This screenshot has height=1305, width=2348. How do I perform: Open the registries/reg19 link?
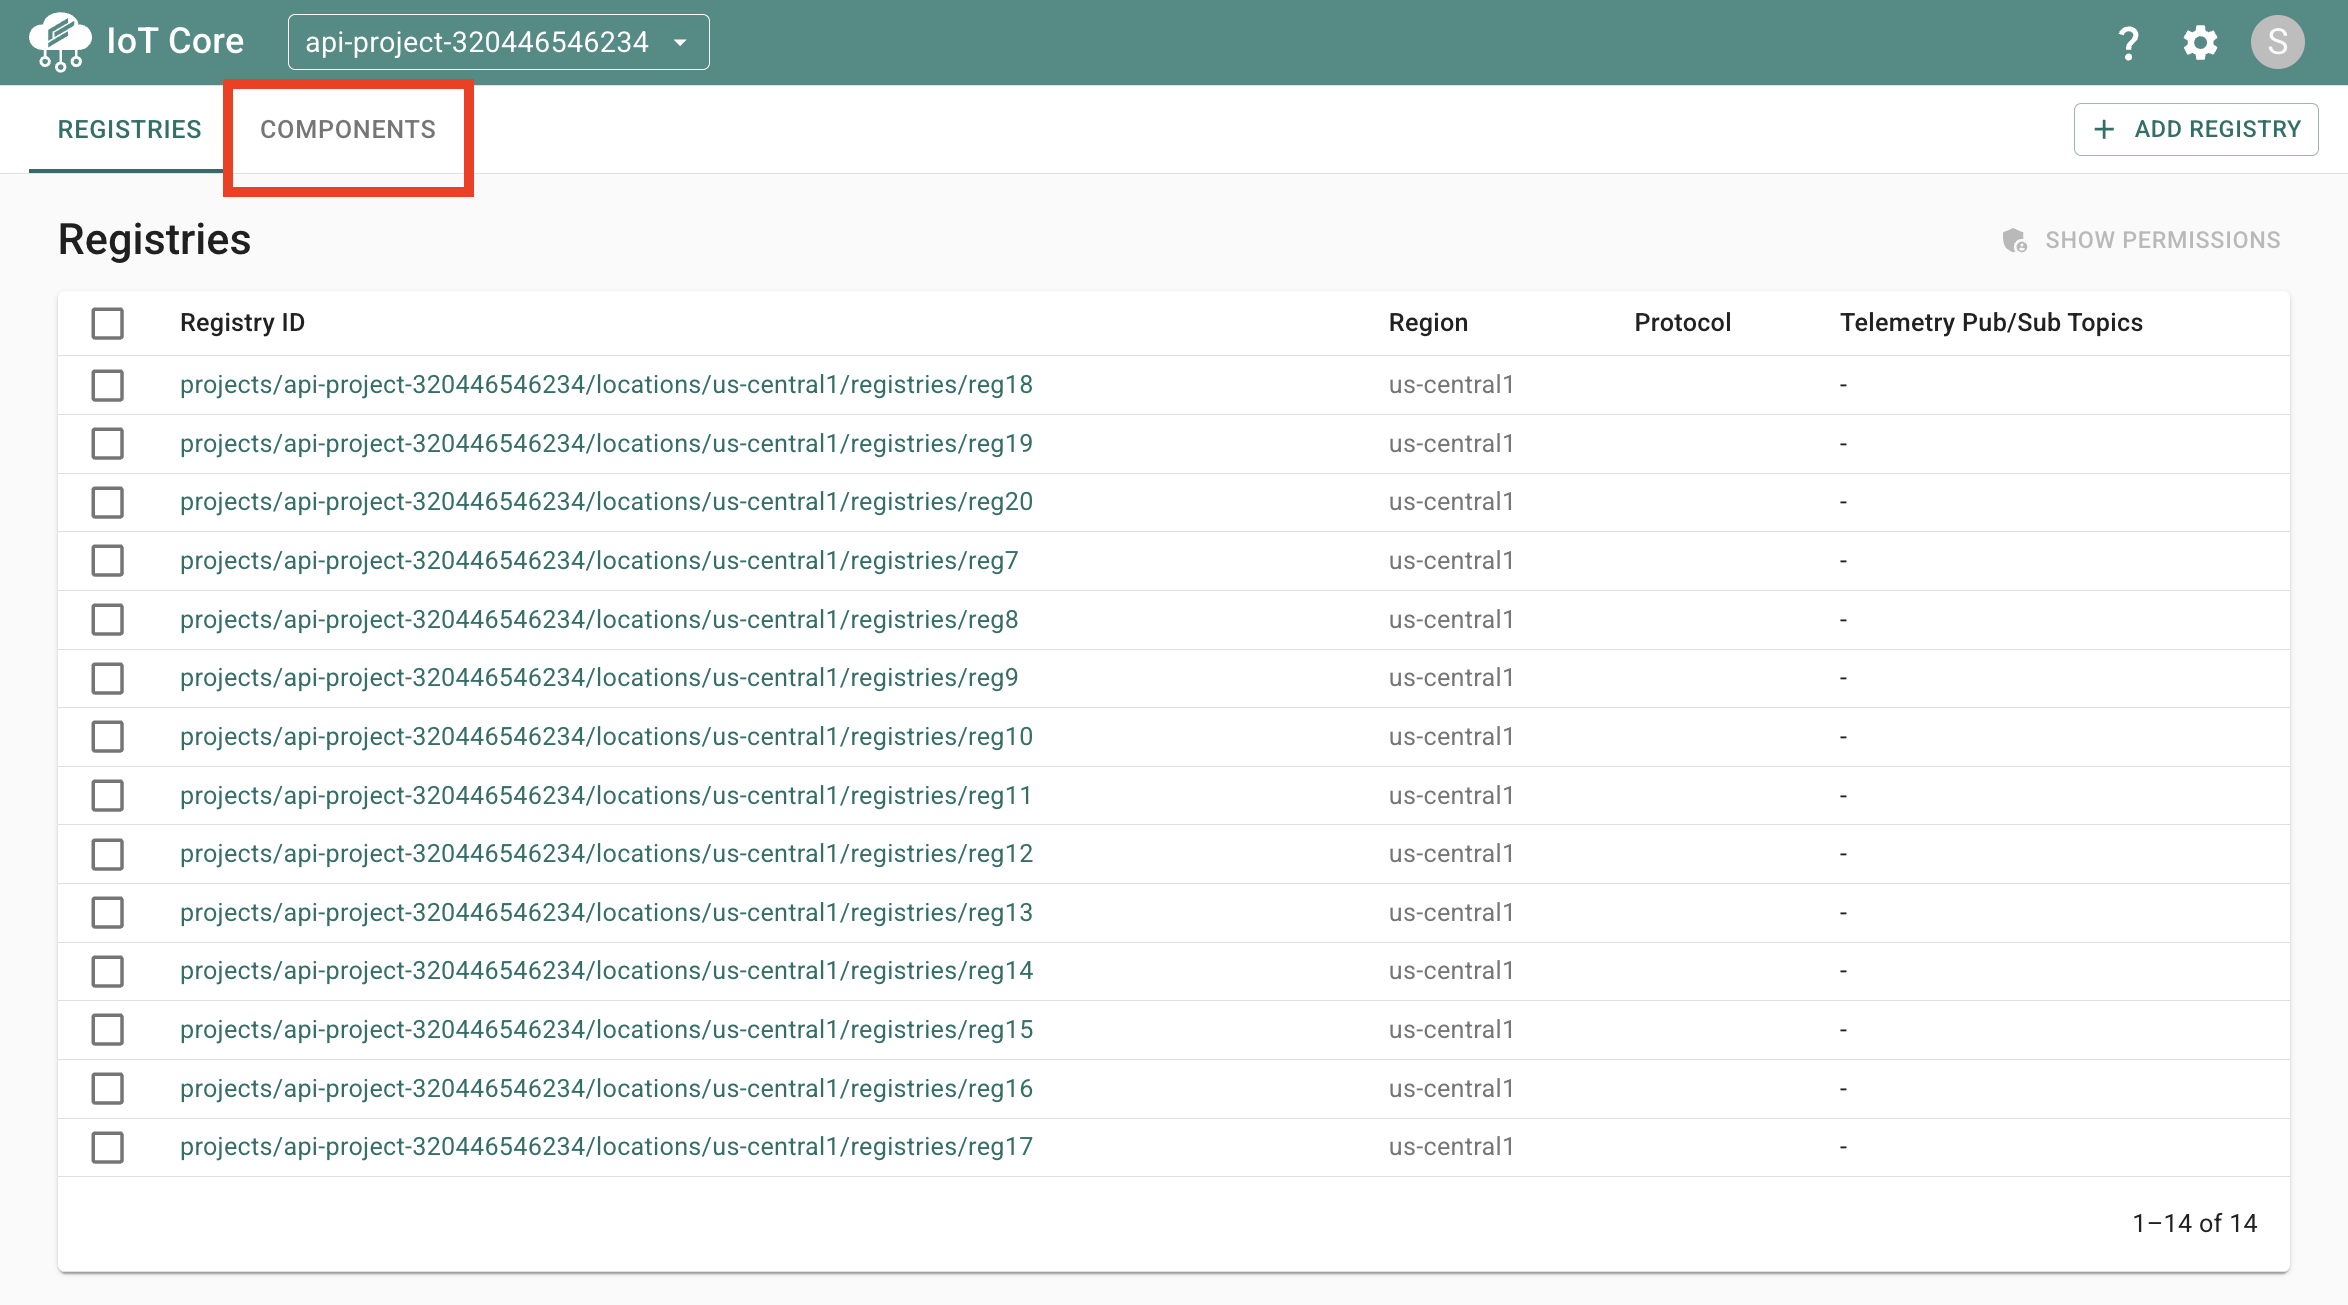click(606, 444)
